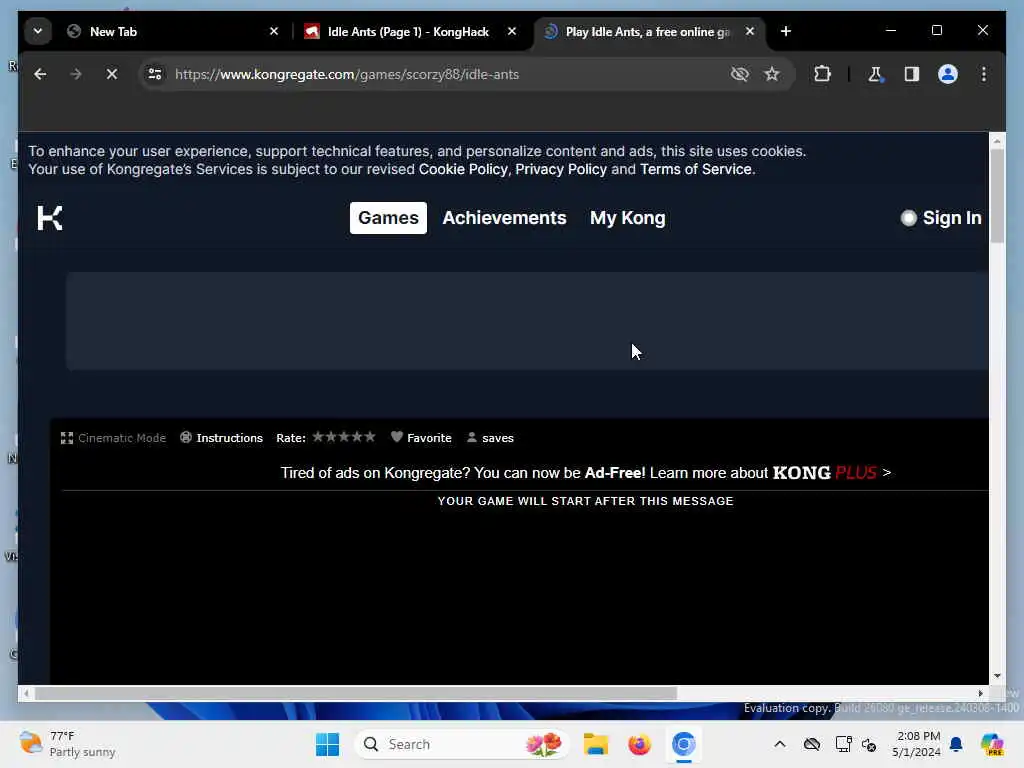Close the New Tab tab
The image size is (1024, 768).
[274, 31]
